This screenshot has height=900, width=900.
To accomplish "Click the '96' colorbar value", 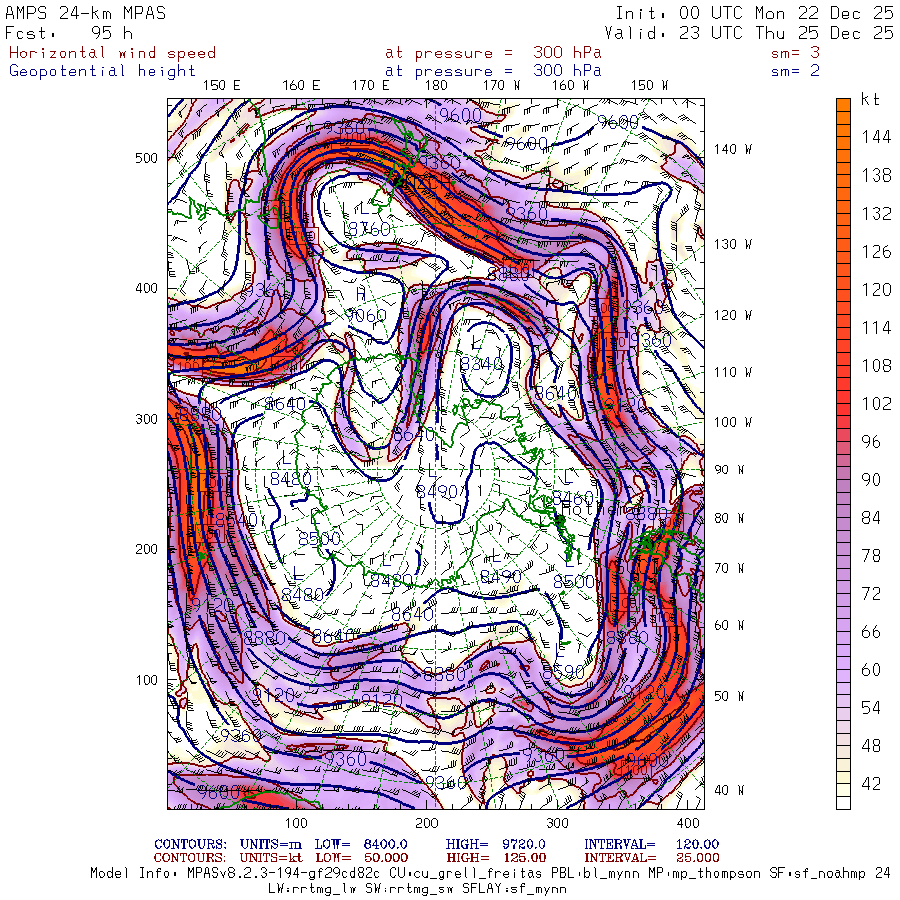I will 871,442.
